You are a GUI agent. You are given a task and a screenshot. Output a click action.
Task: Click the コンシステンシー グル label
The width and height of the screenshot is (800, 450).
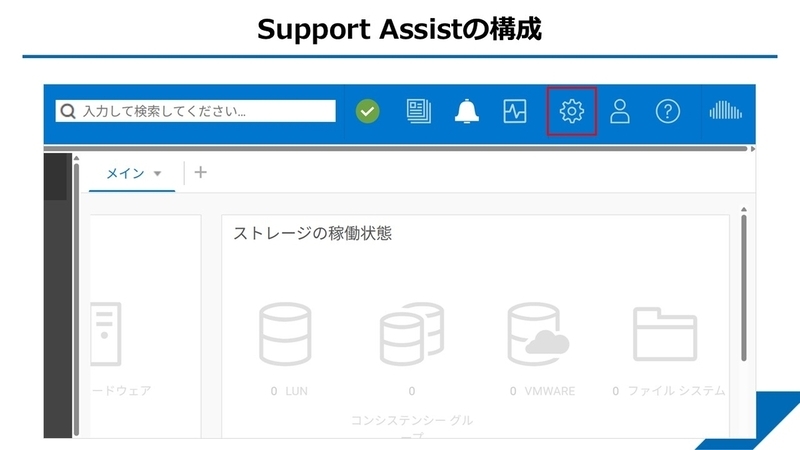[x=412, y=420]
